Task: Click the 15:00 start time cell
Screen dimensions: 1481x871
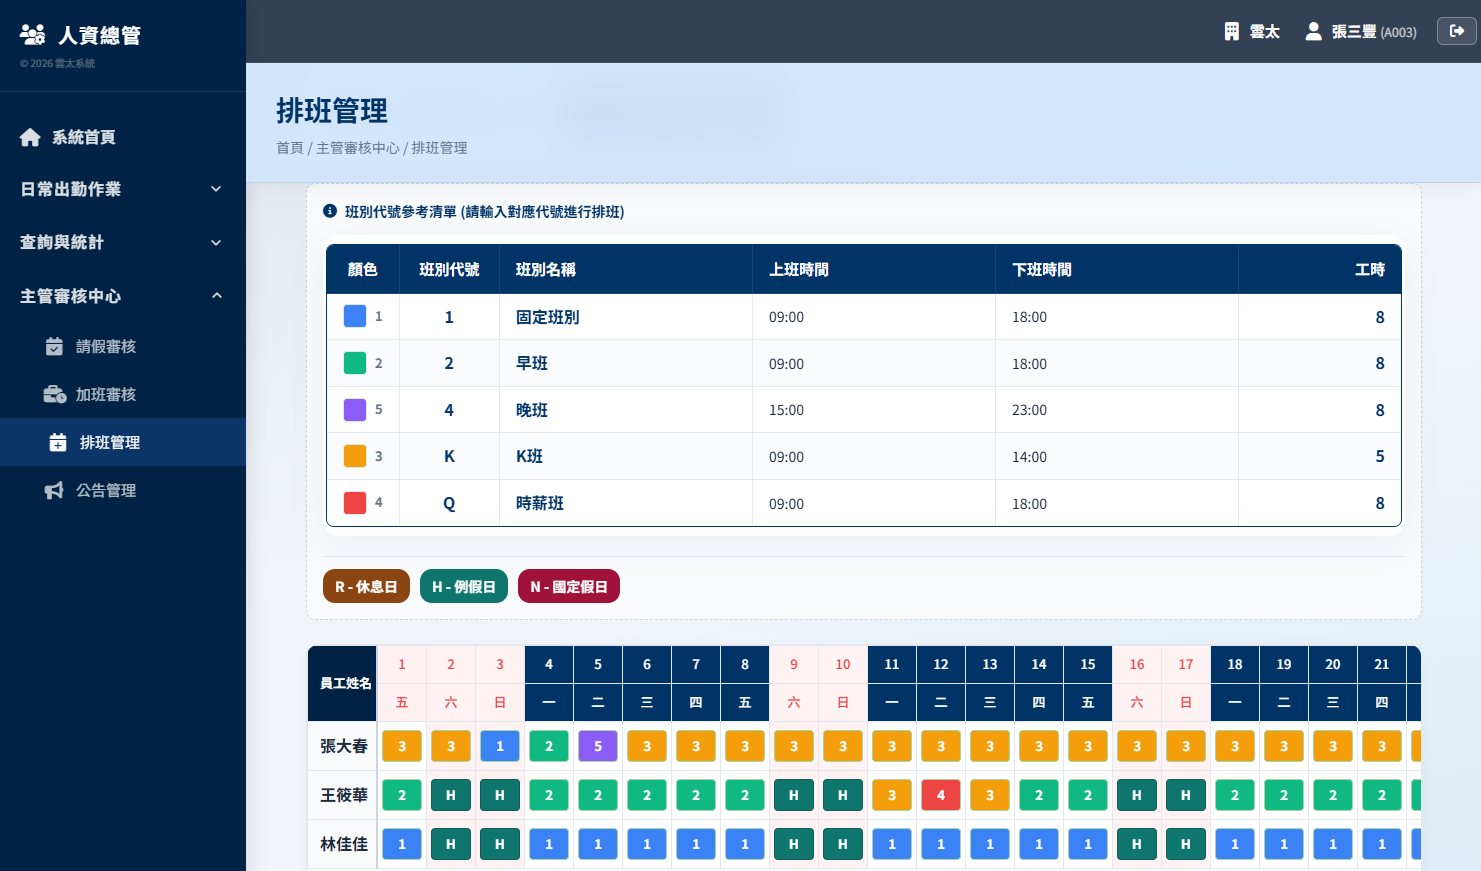Action: point(874,410)
